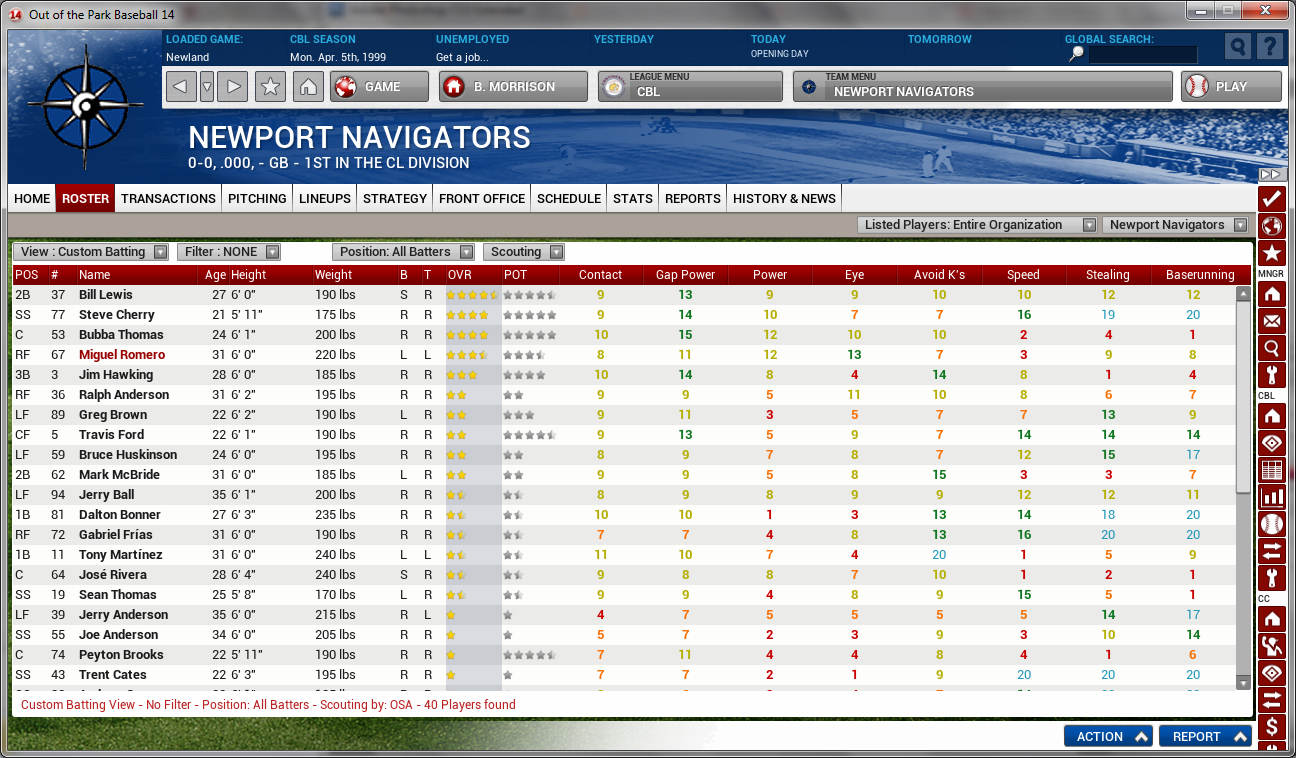The width and height of the screenshot is (1296, 758).
Task: Open the Listed Players: Entire Organization dropdown
Action: [977, 225]
